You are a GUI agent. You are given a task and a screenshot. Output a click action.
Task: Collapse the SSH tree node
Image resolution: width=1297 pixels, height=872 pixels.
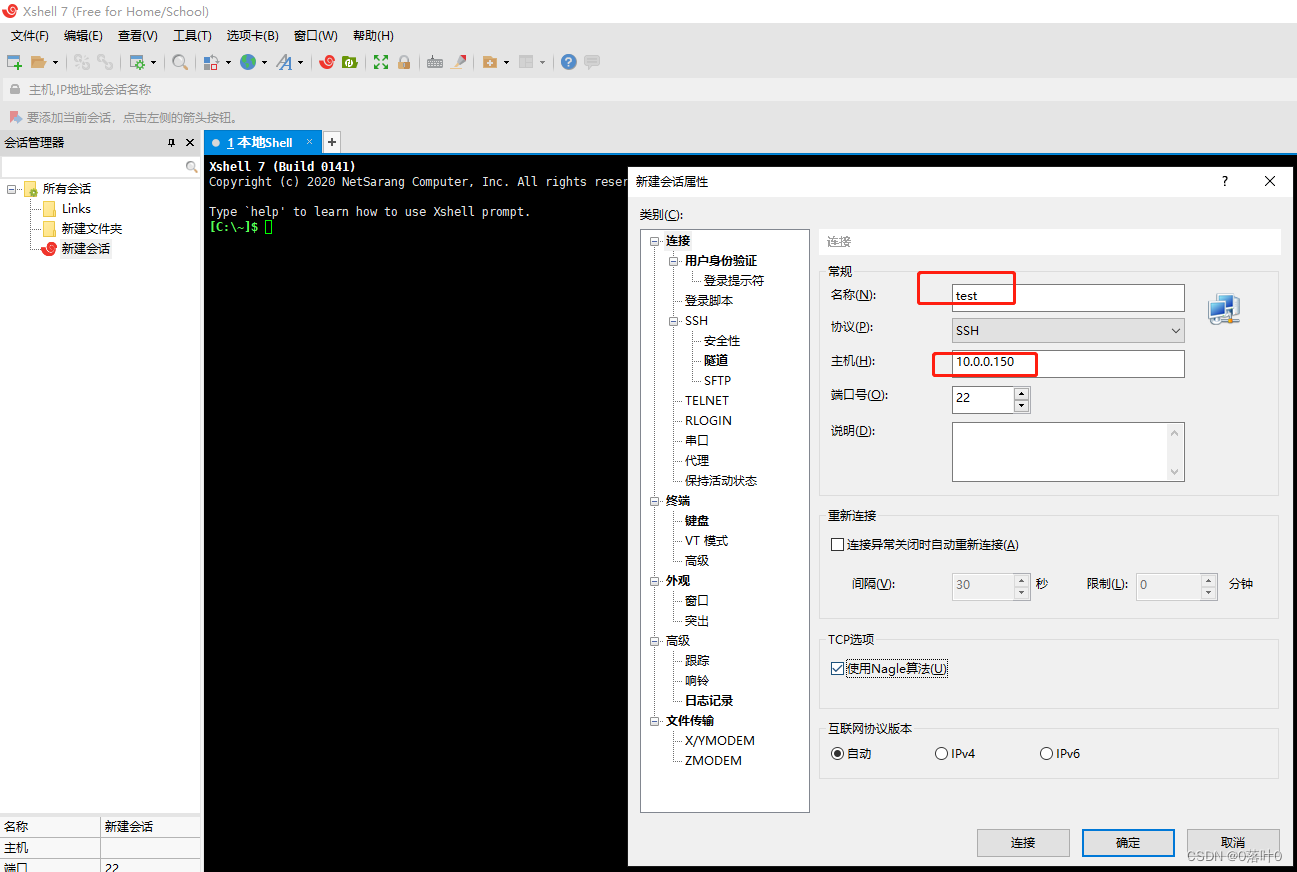[x=674, y=321]
